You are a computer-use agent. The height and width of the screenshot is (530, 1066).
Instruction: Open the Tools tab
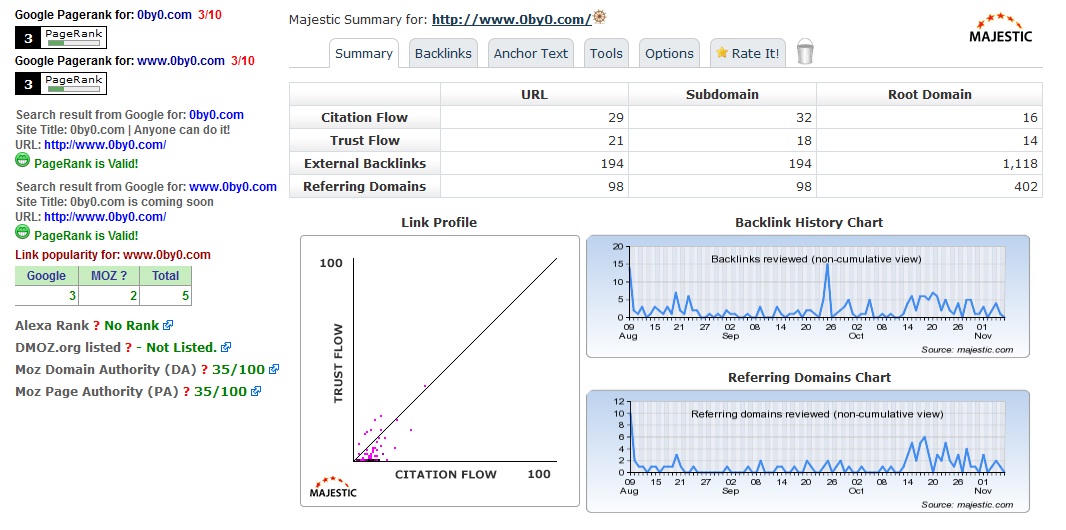606,54
